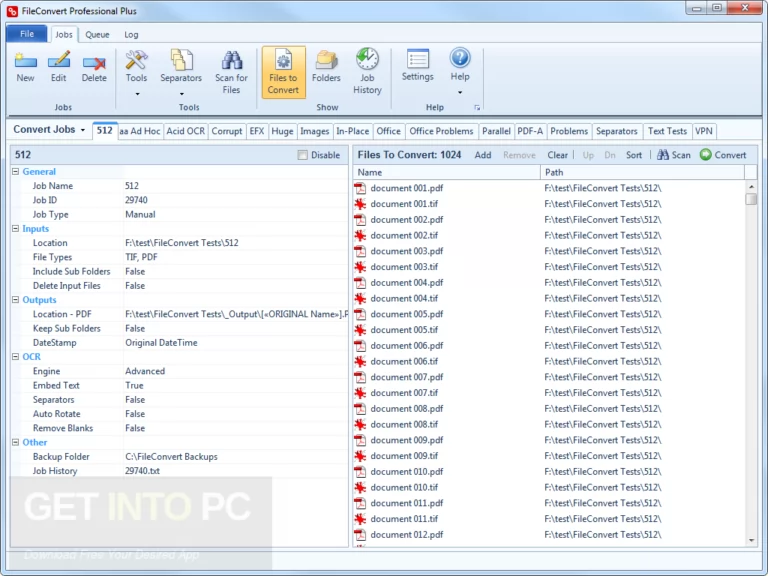Select the VPN job tab
This screenshot has height=576, width=768.
coord(704,131)
